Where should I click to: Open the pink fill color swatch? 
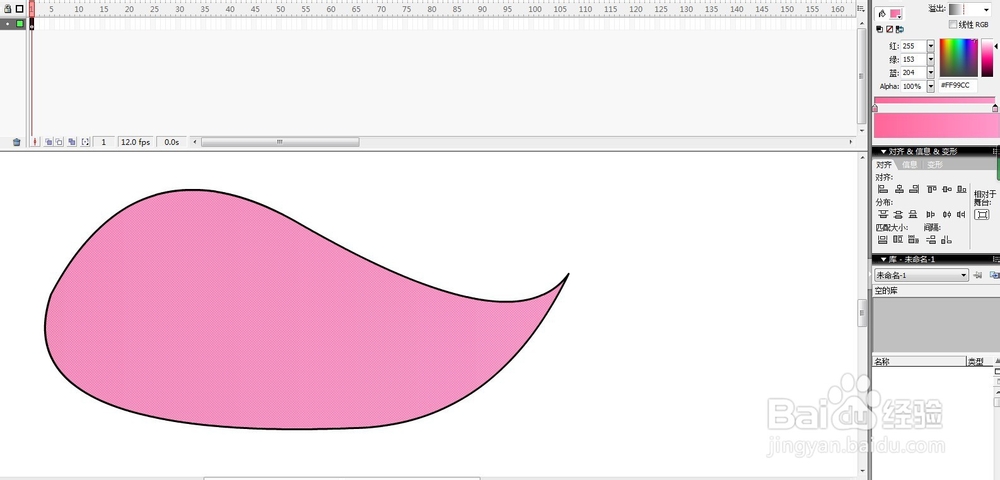click(x=896, y=14)
